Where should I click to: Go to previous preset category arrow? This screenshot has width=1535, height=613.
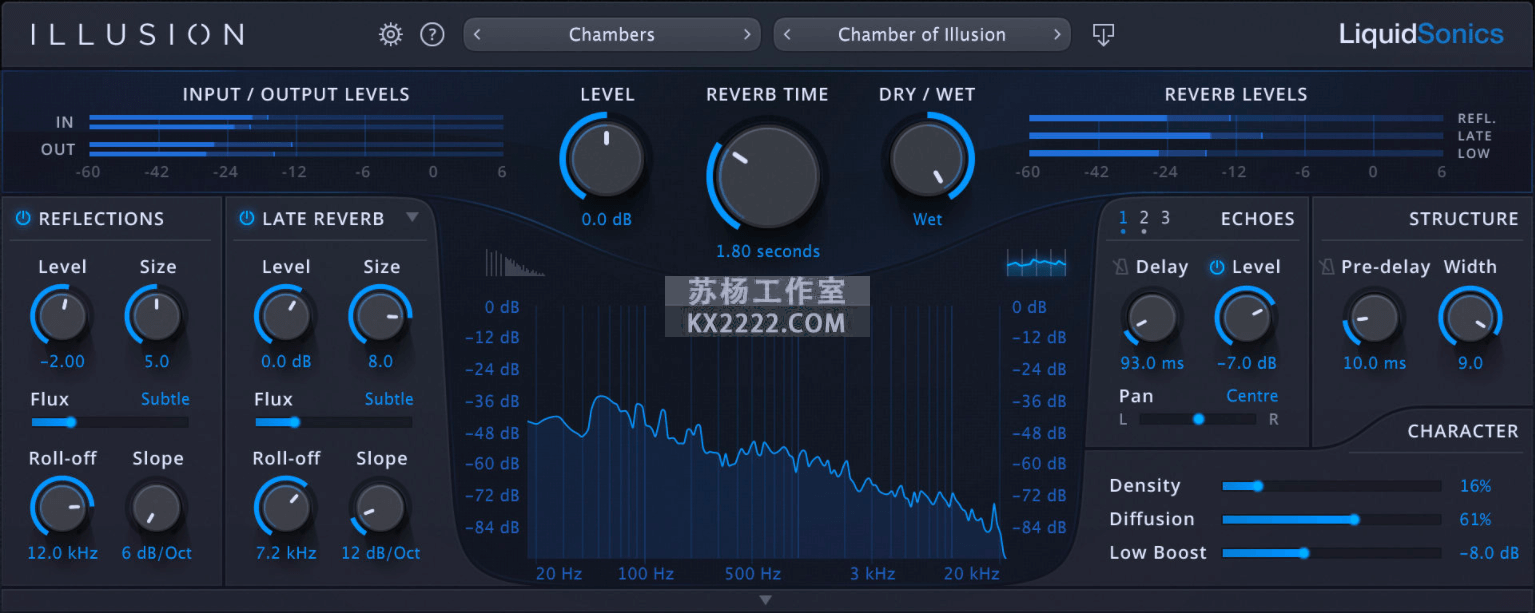[x=478, y=35]
